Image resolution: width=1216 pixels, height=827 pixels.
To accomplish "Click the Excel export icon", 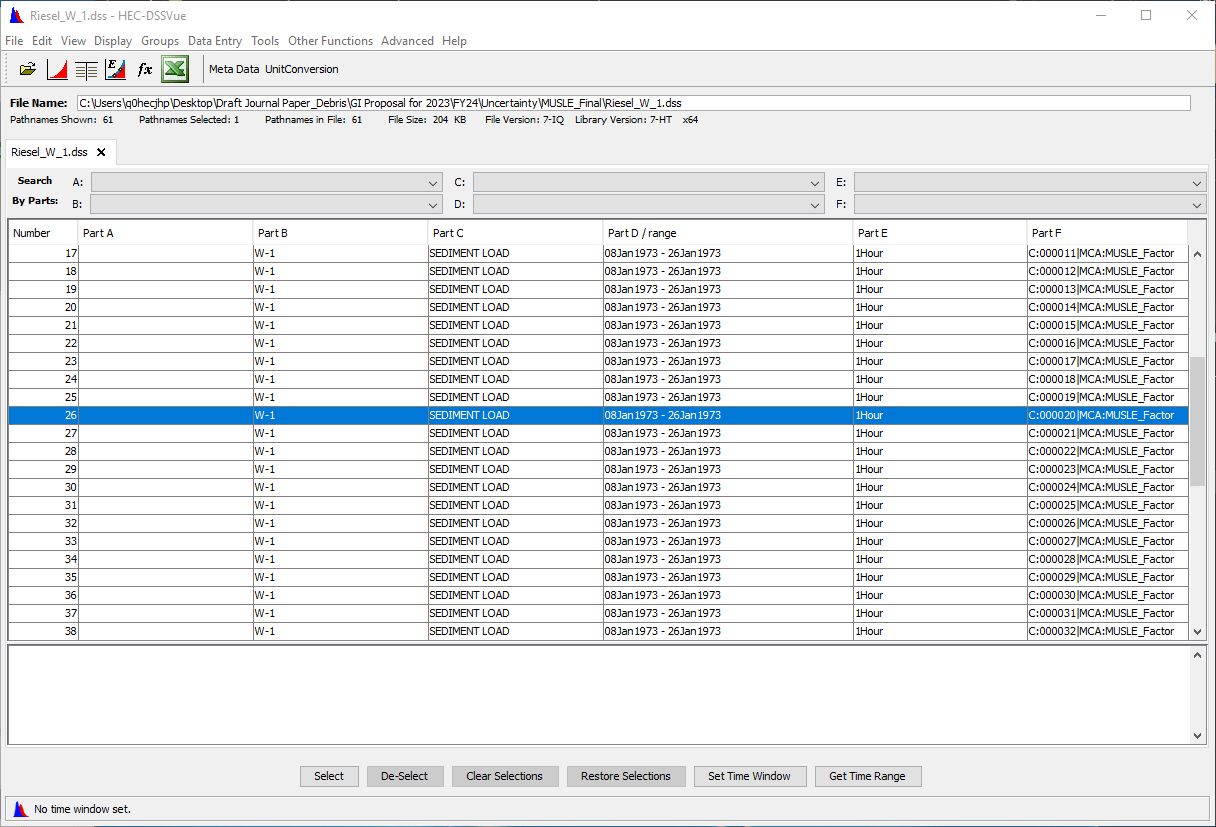I will [175, 69].
